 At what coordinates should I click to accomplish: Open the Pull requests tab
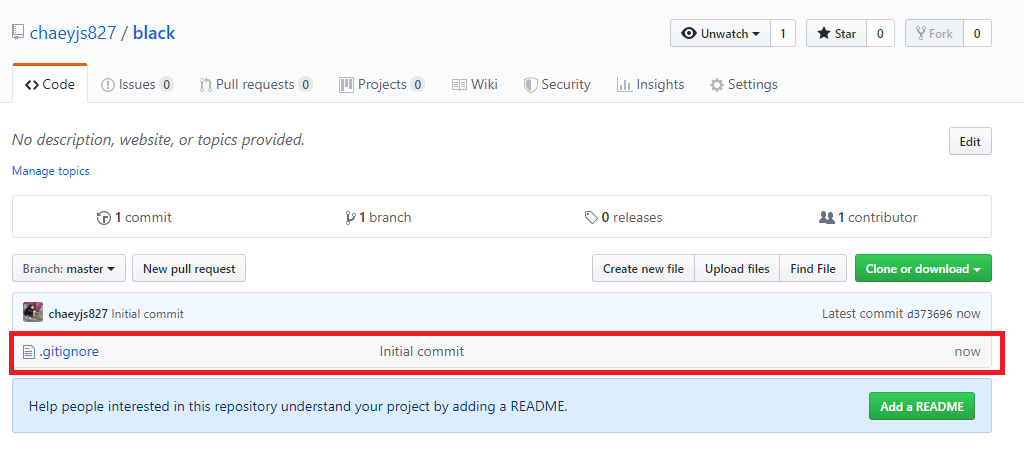pos(256,84)
